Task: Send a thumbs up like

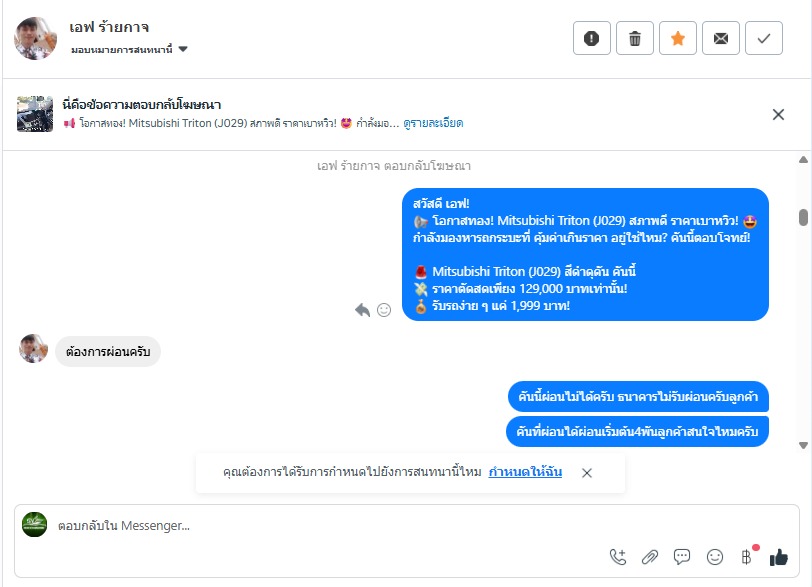Action: (778, 557)
